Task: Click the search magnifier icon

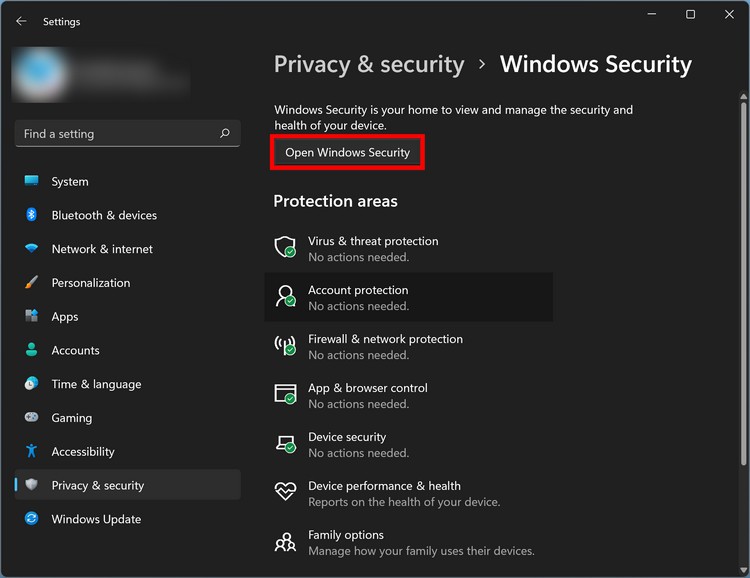Action: point(225,134)
